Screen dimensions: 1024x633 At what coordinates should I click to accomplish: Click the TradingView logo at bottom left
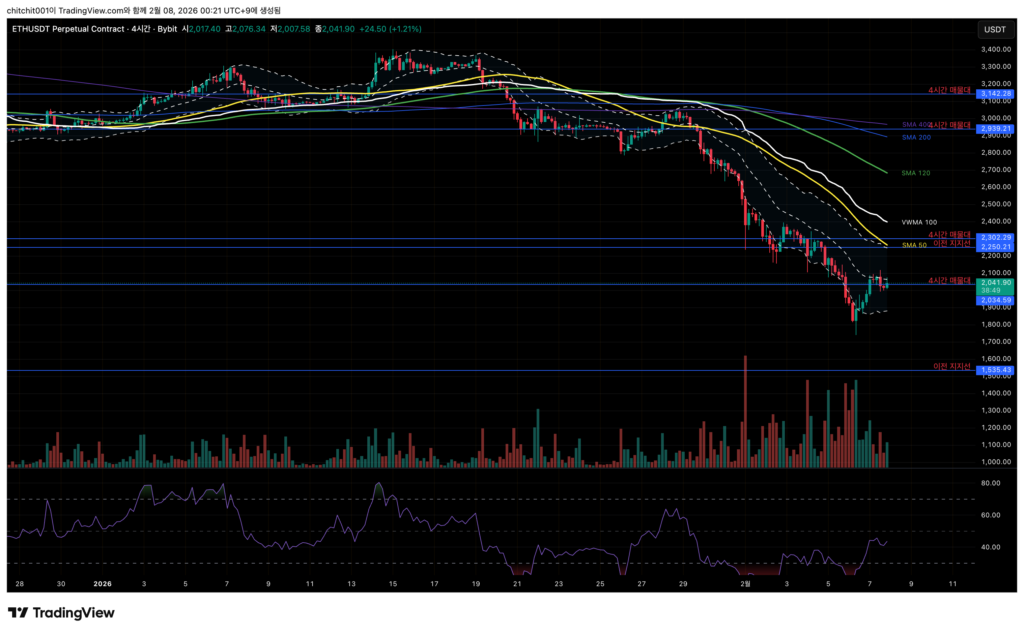click(61, 613)
